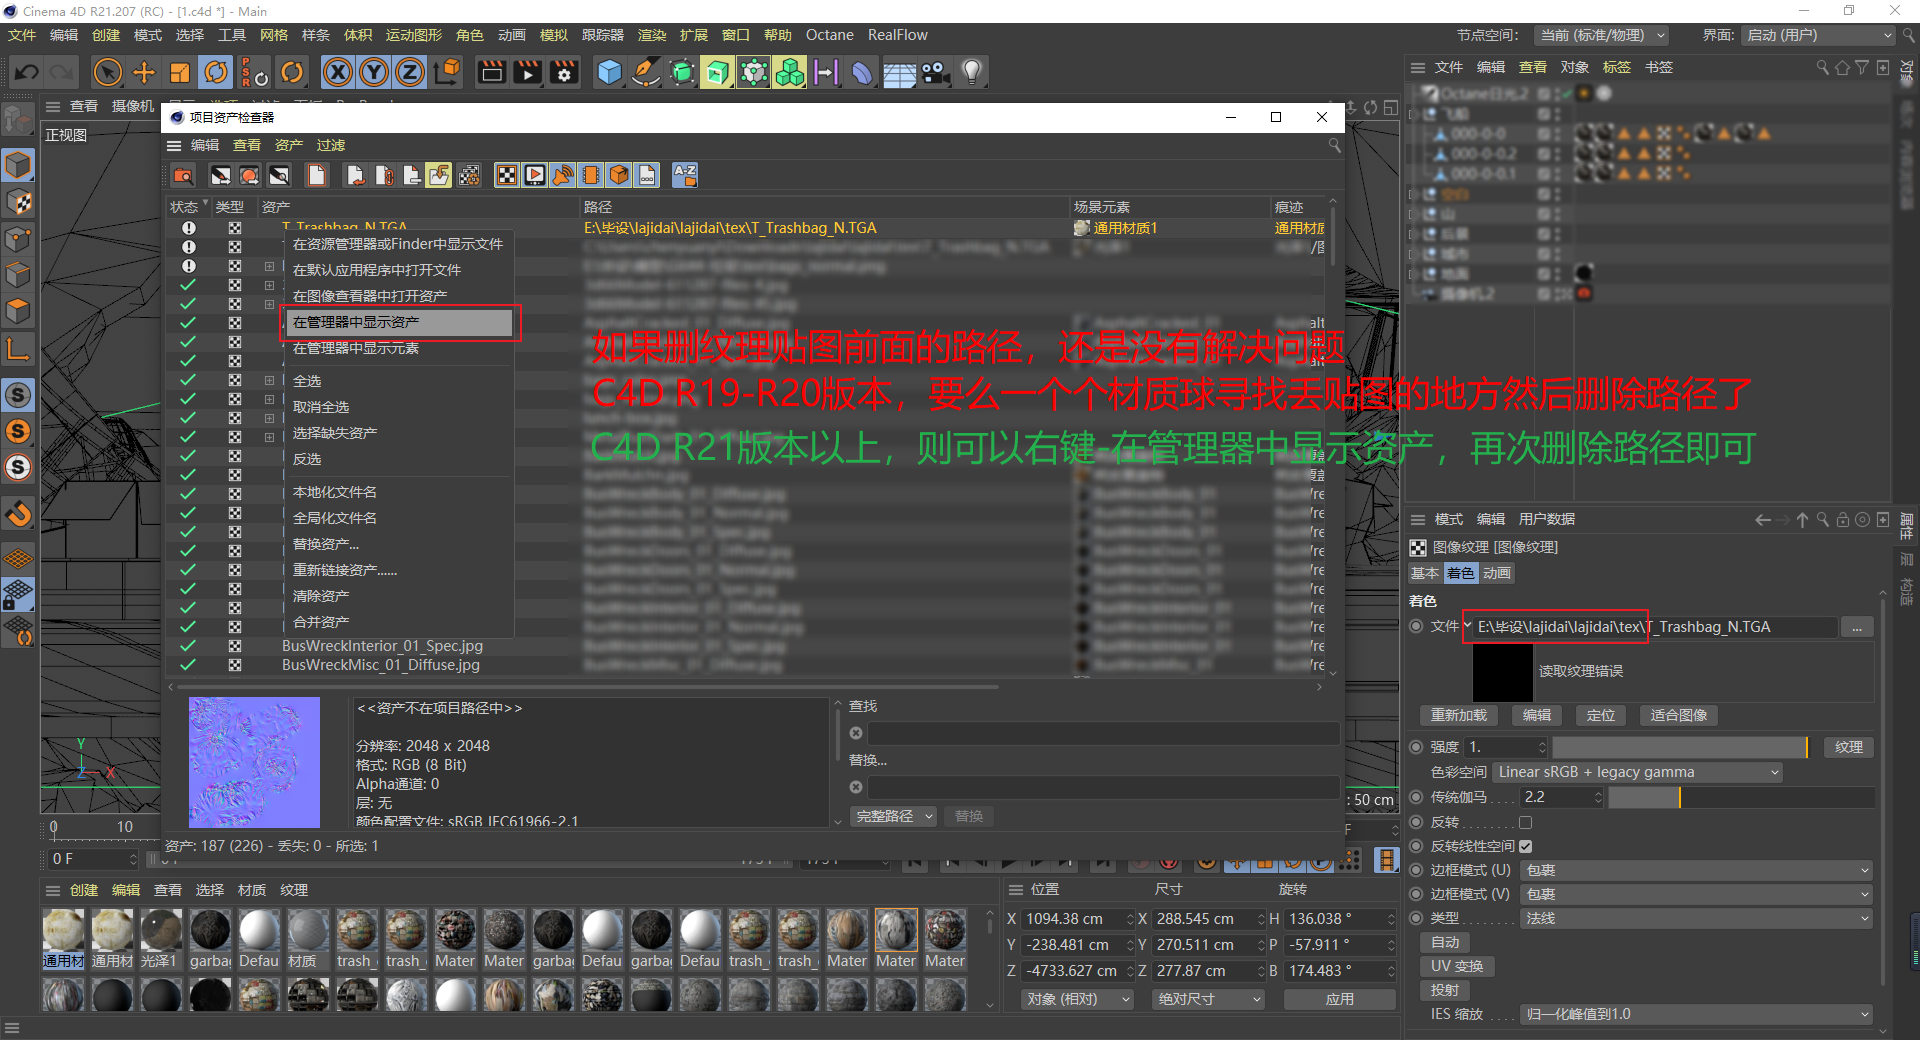Click the MoGraph Cloner green cubes icon
This screenshot has height=1040, width=1920.
coord(790,72)
